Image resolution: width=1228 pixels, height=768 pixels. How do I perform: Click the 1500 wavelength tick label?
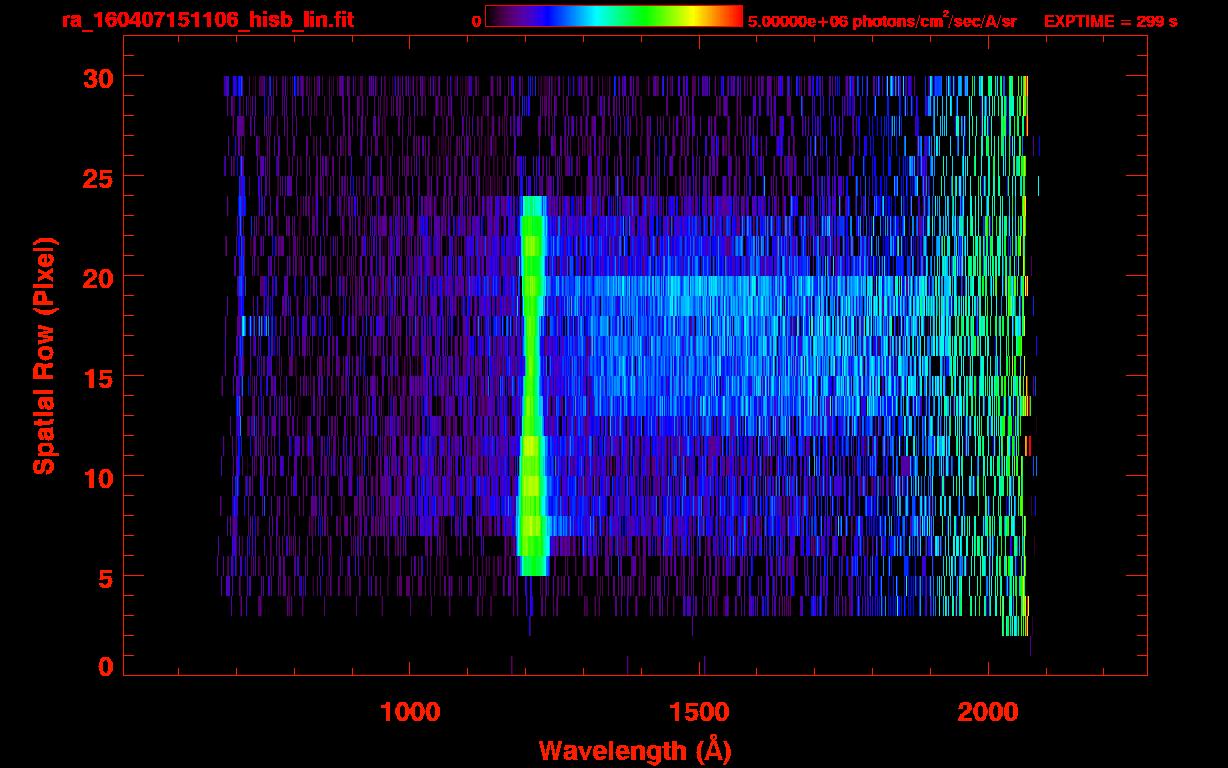tap(699, 712)
